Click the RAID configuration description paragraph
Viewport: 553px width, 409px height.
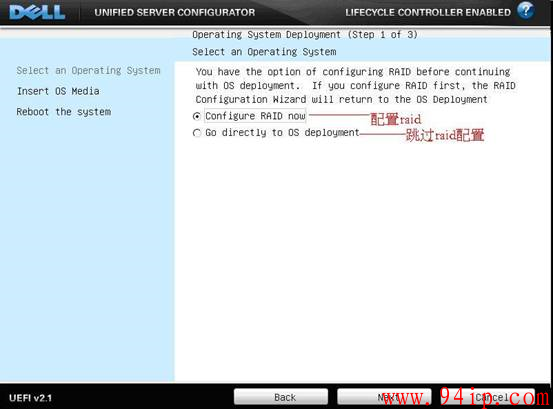click(x=356, y=86)
